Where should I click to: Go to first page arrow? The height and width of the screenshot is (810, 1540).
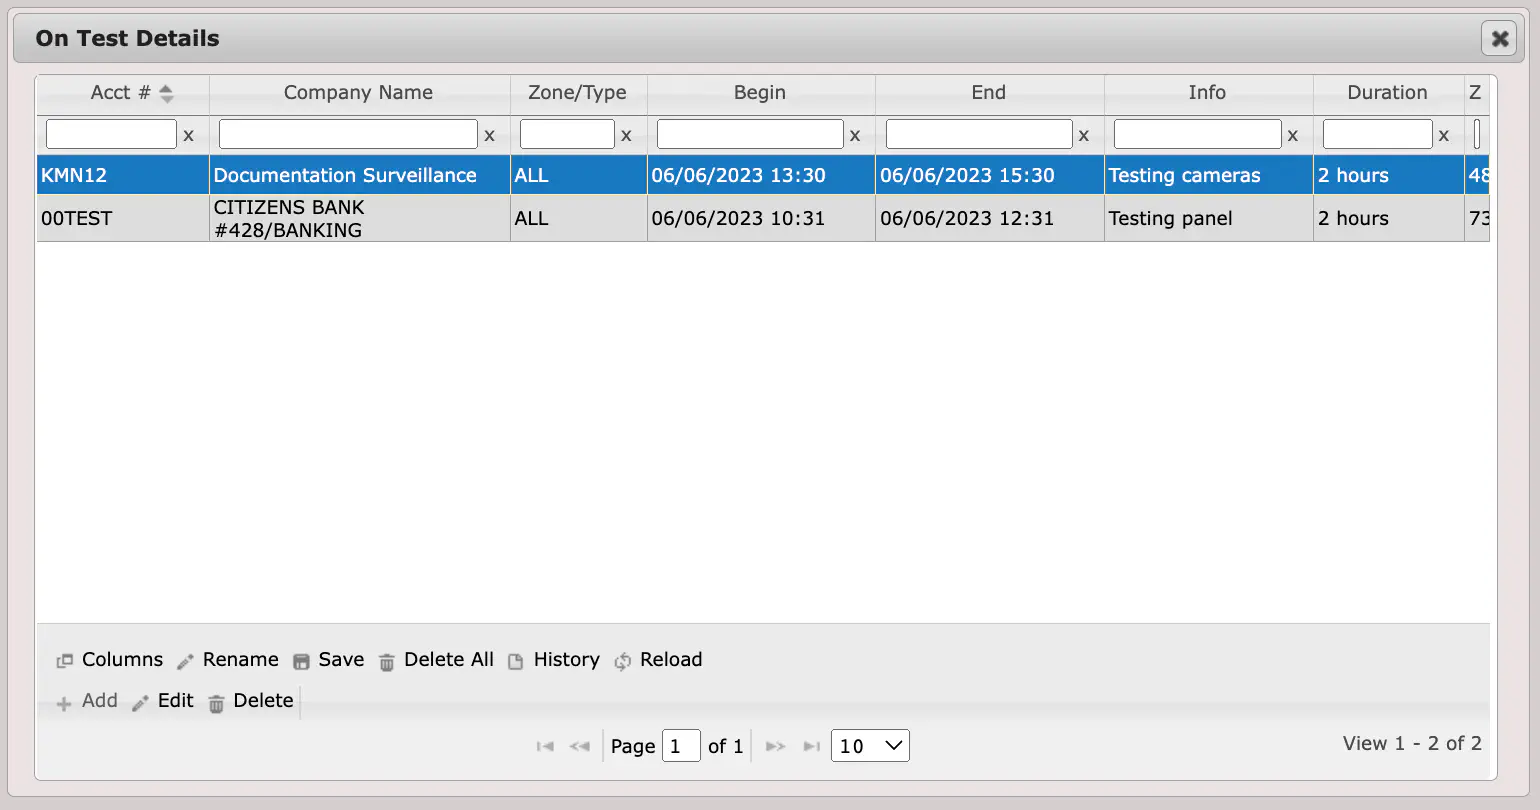[x=545, y=746]
